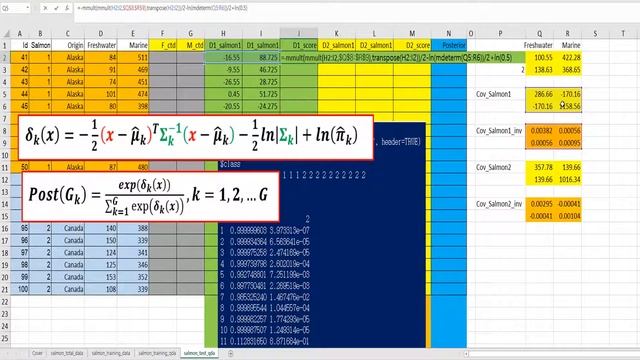This screenshot has width=640, height=360.
Task: Select Freshwater value "84" in row 2
Action: (x=100, y=58)
